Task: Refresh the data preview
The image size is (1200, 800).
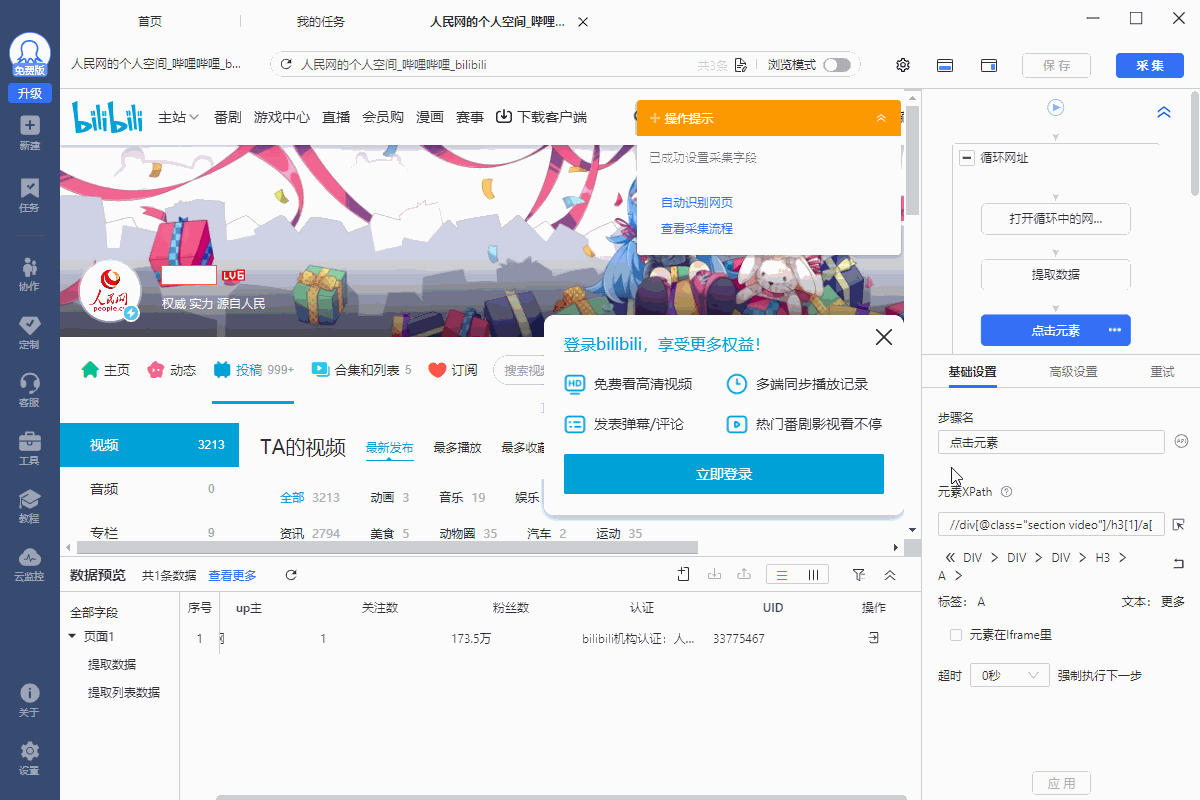Action: pyautogui.click(x=291, y=575)
